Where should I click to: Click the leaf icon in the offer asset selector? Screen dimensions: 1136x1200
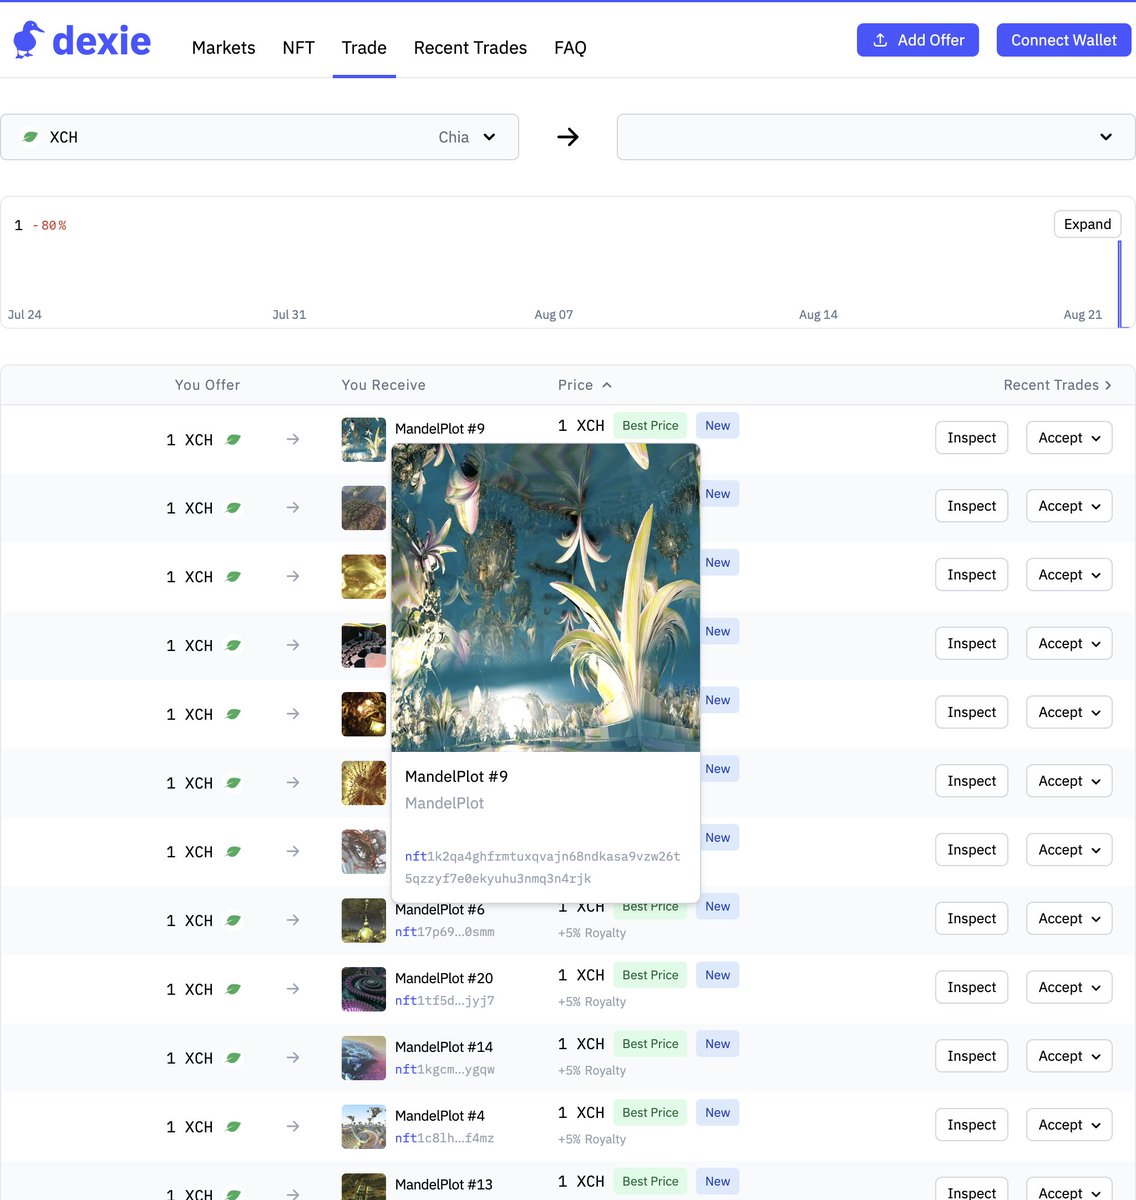coord(30,137)
